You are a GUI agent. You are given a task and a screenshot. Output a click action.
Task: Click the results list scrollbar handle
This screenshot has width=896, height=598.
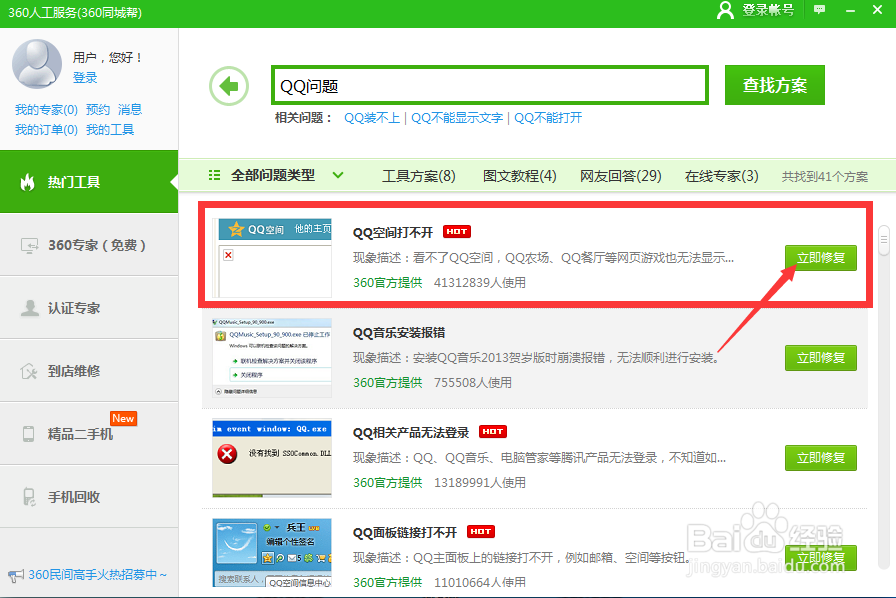(884, 240)
